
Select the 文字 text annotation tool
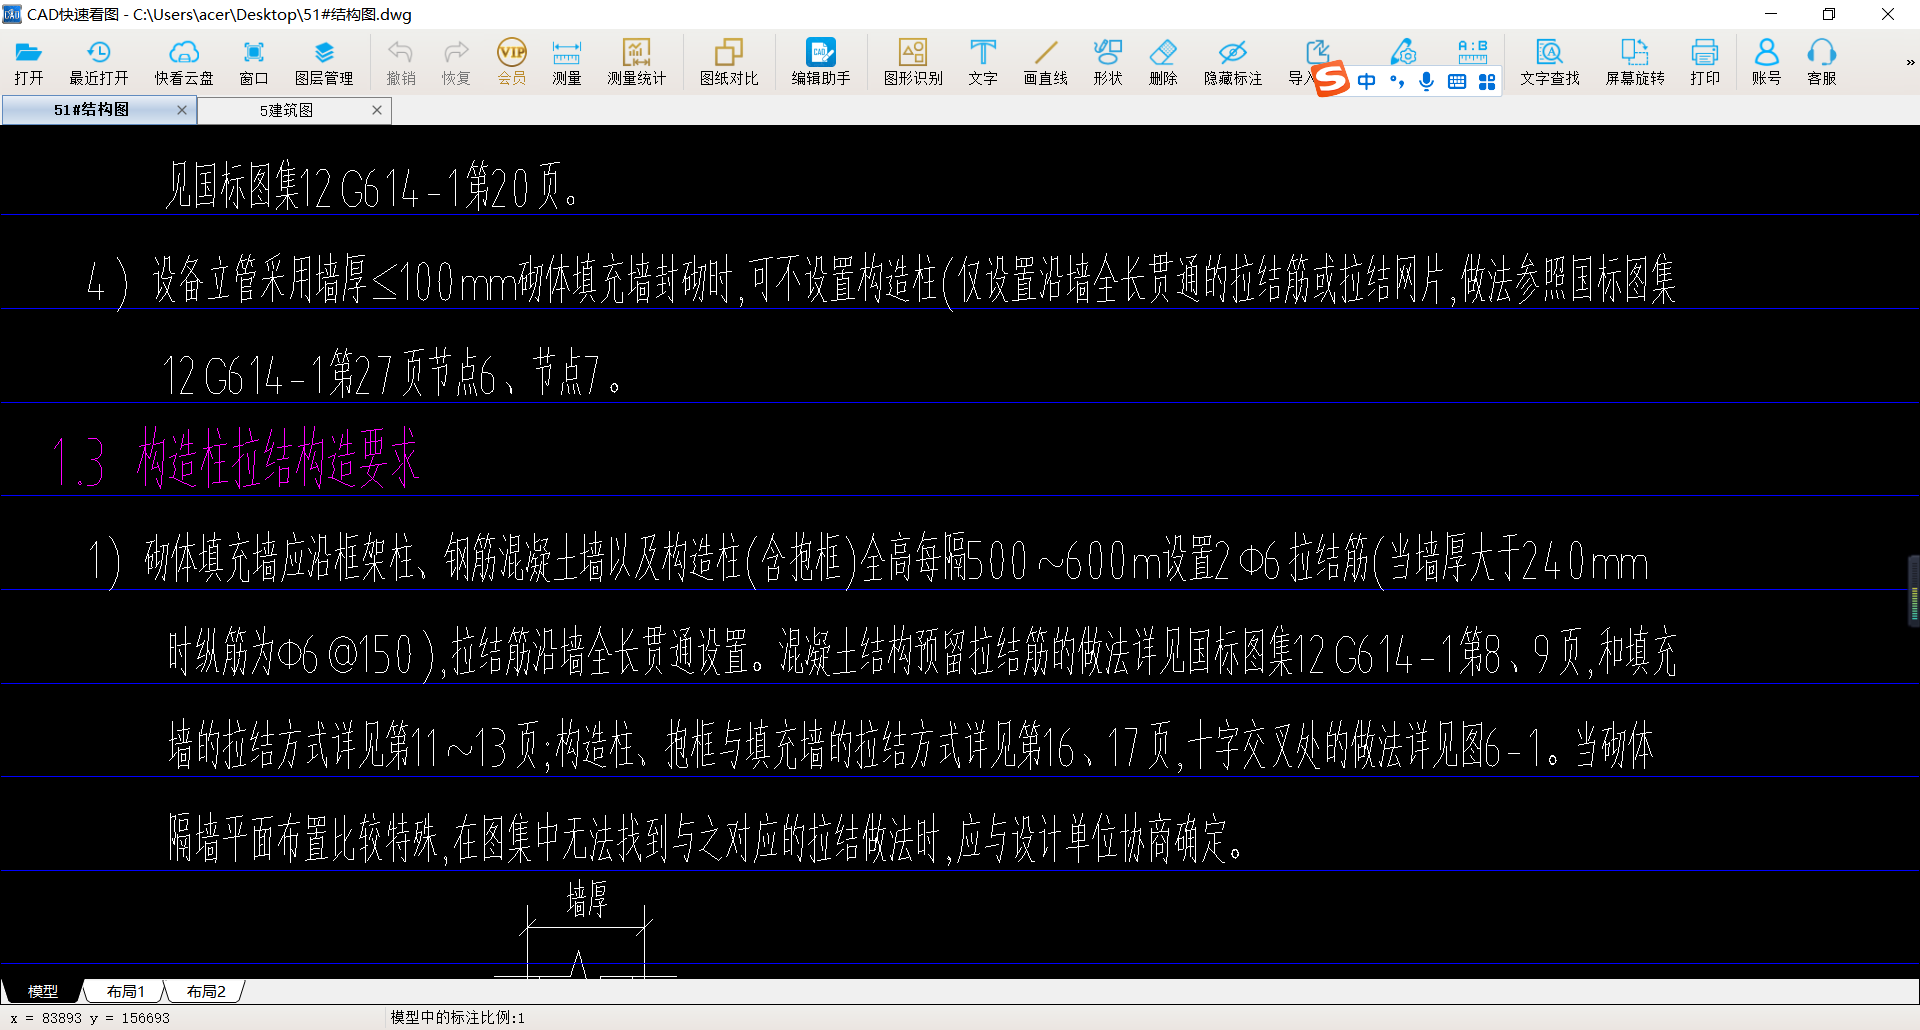tap(983, 63)
